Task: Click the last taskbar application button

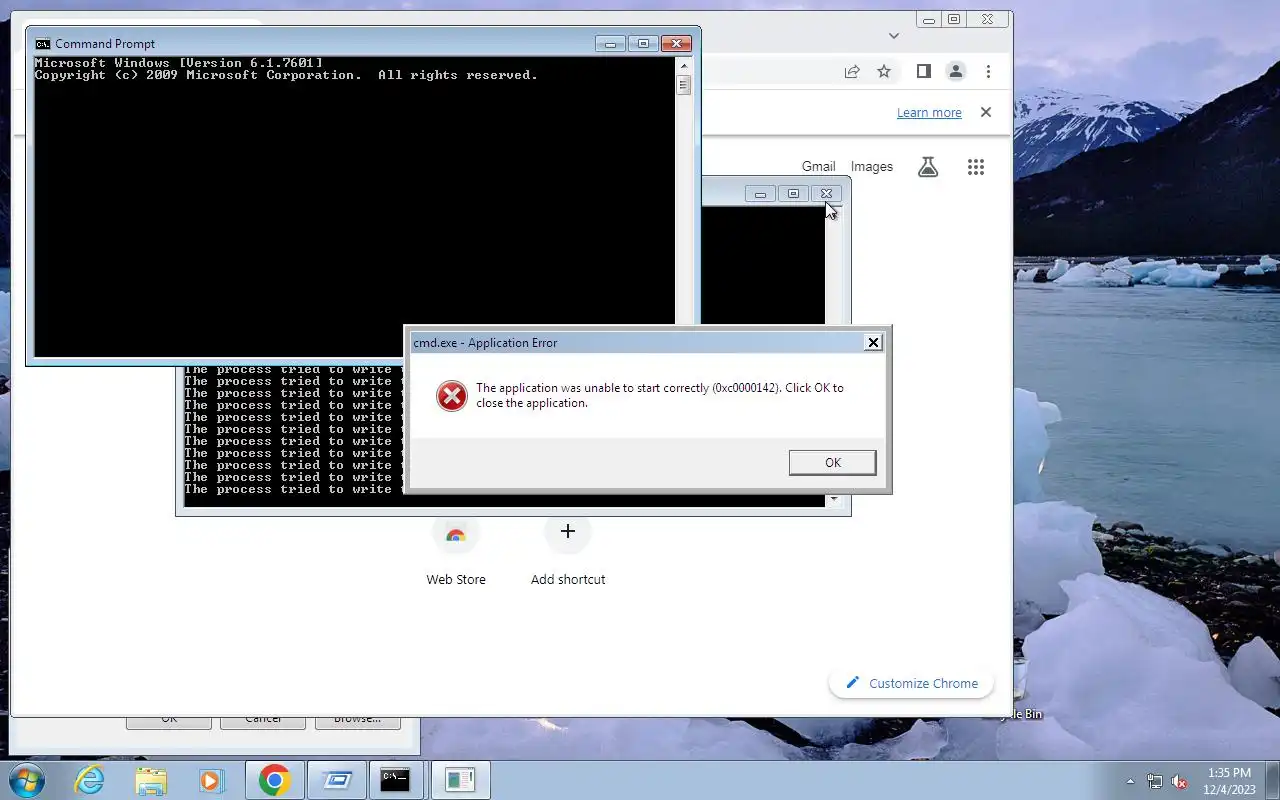Action: (x=460, y=780)
